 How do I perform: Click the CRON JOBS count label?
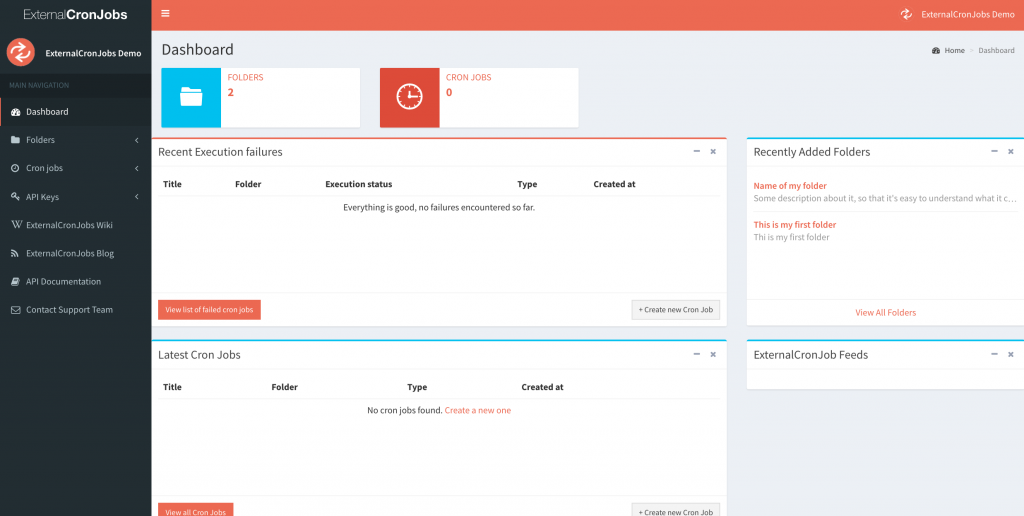coord(468,77)
